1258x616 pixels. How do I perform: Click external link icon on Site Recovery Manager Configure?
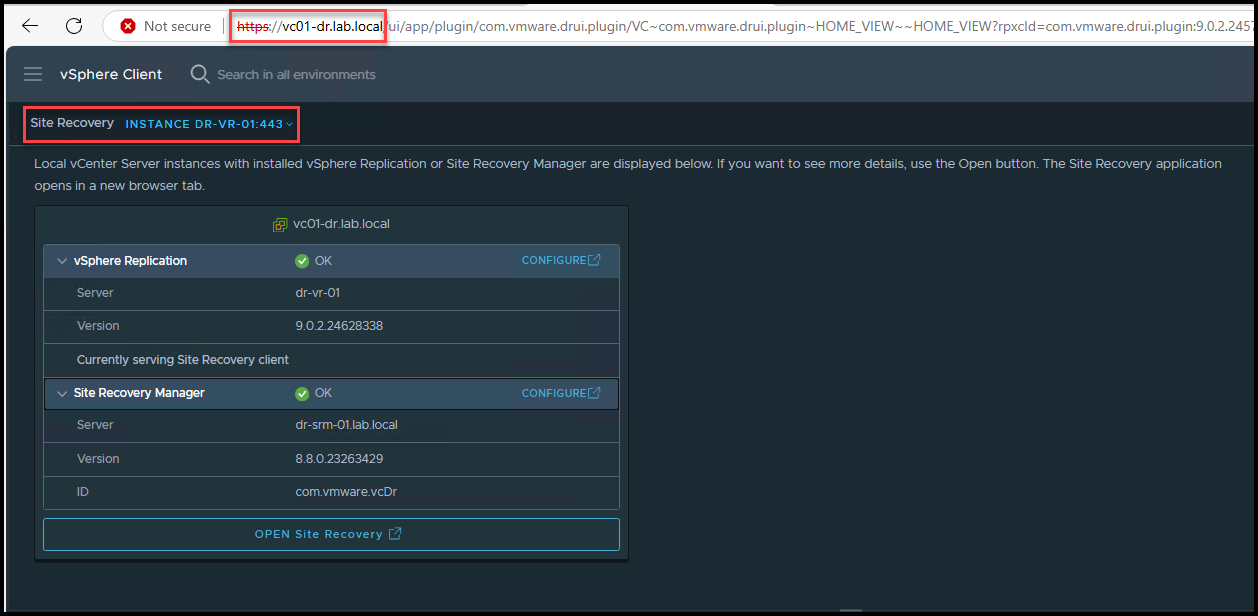(x=595, y=393)
